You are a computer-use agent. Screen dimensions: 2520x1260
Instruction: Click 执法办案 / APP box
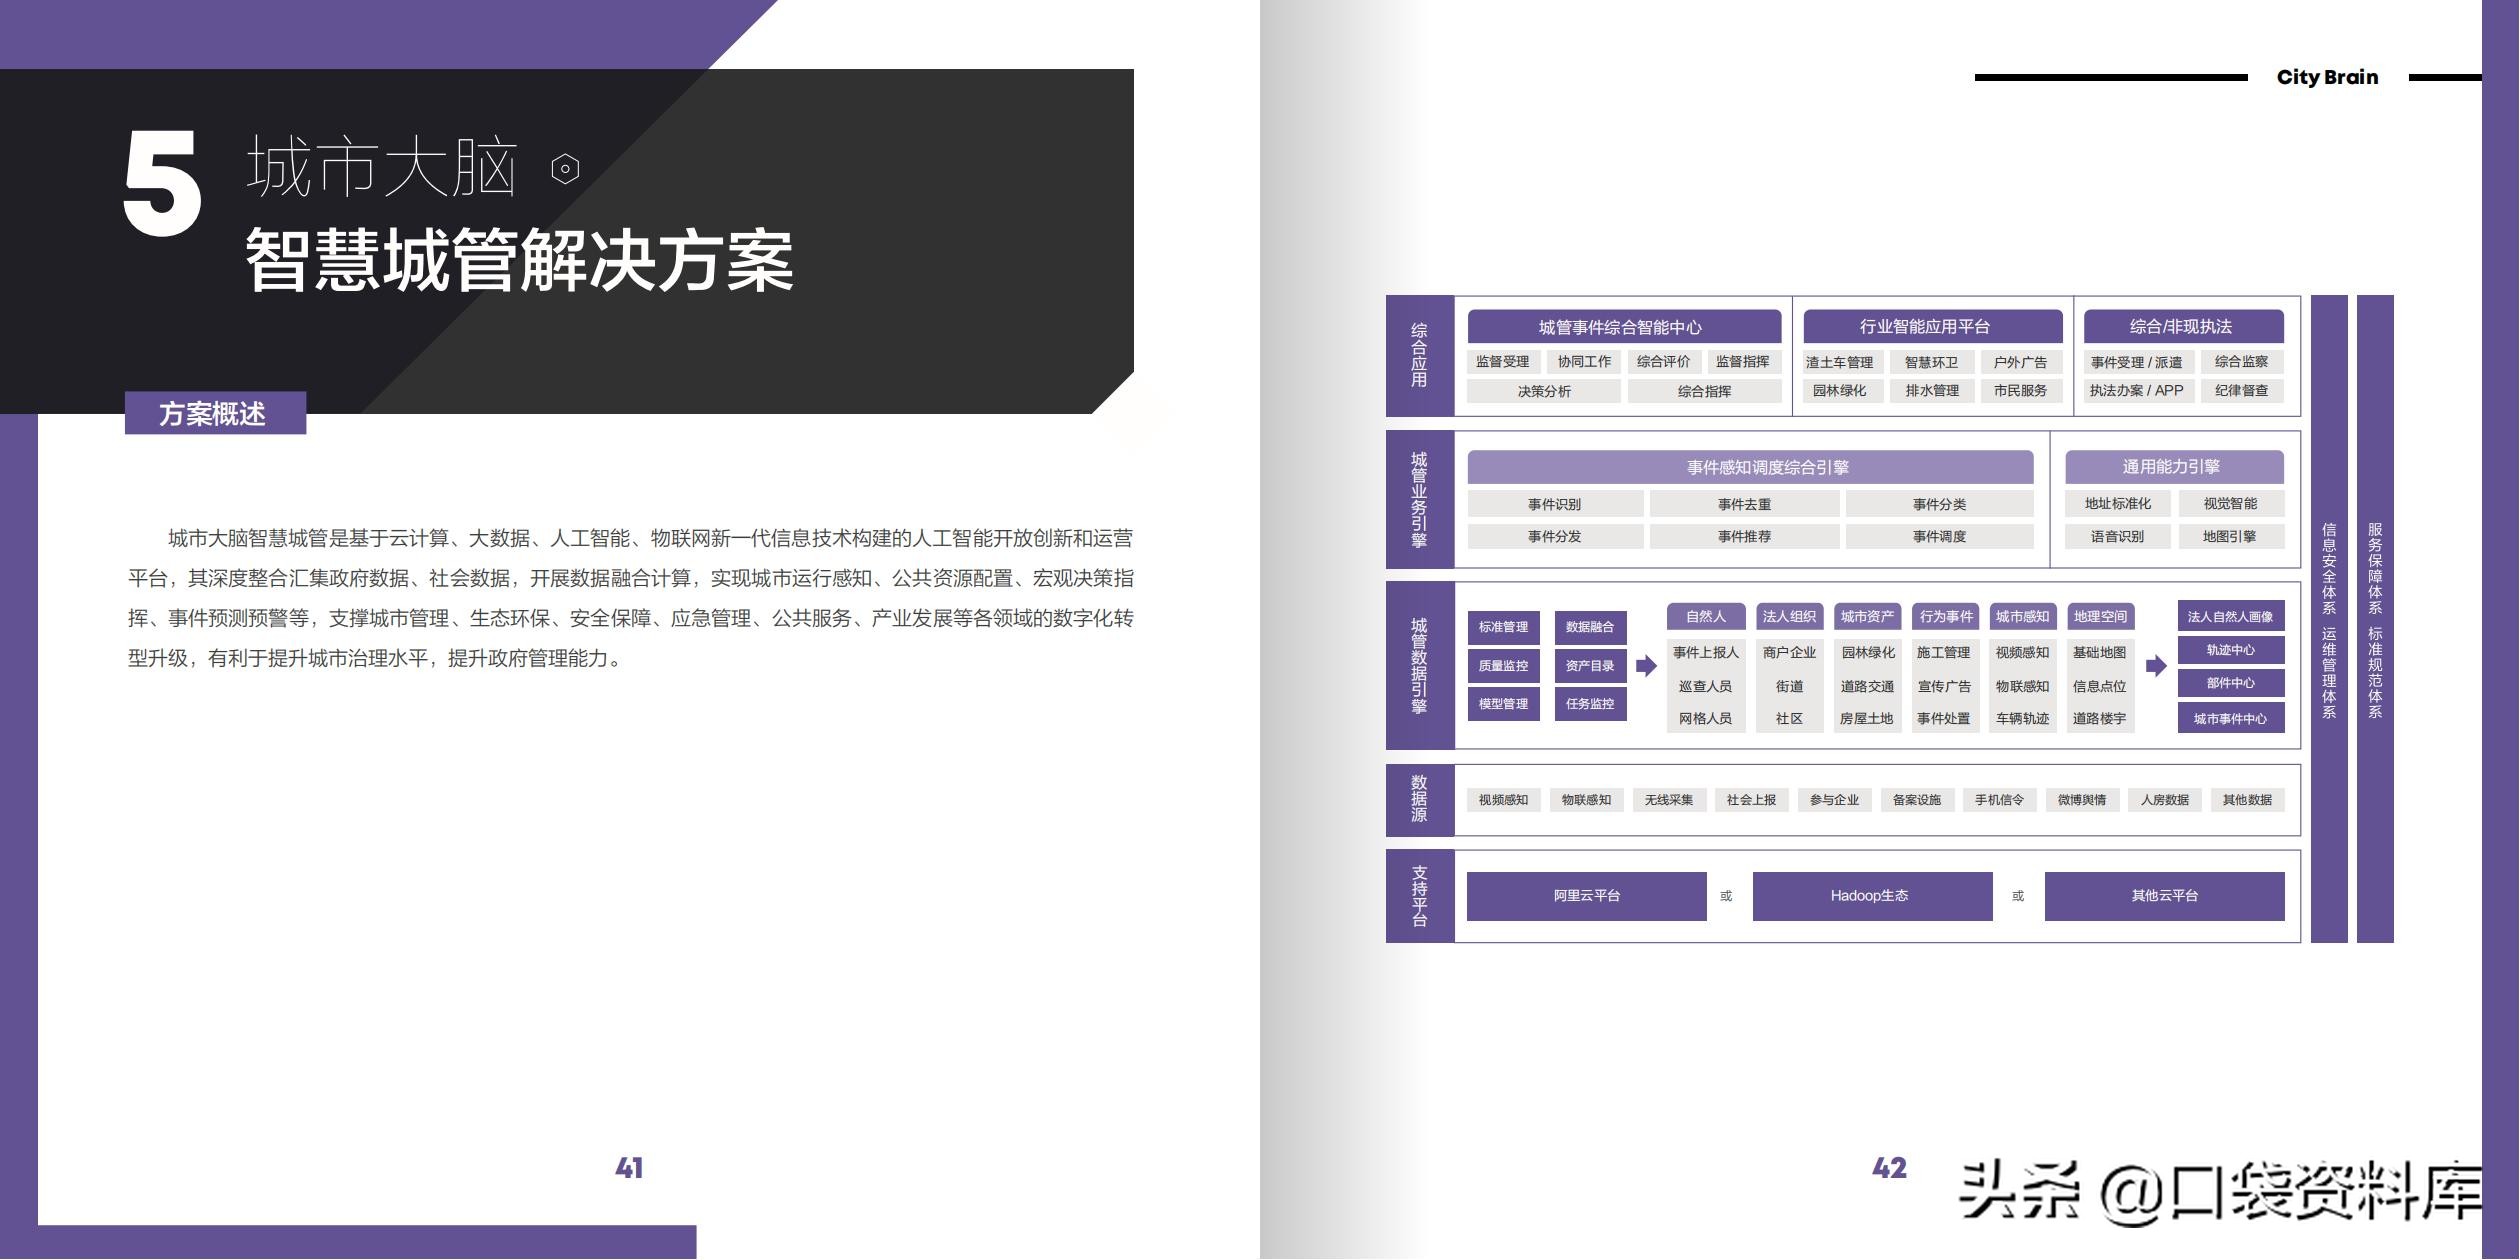[x=2137, y=391]
